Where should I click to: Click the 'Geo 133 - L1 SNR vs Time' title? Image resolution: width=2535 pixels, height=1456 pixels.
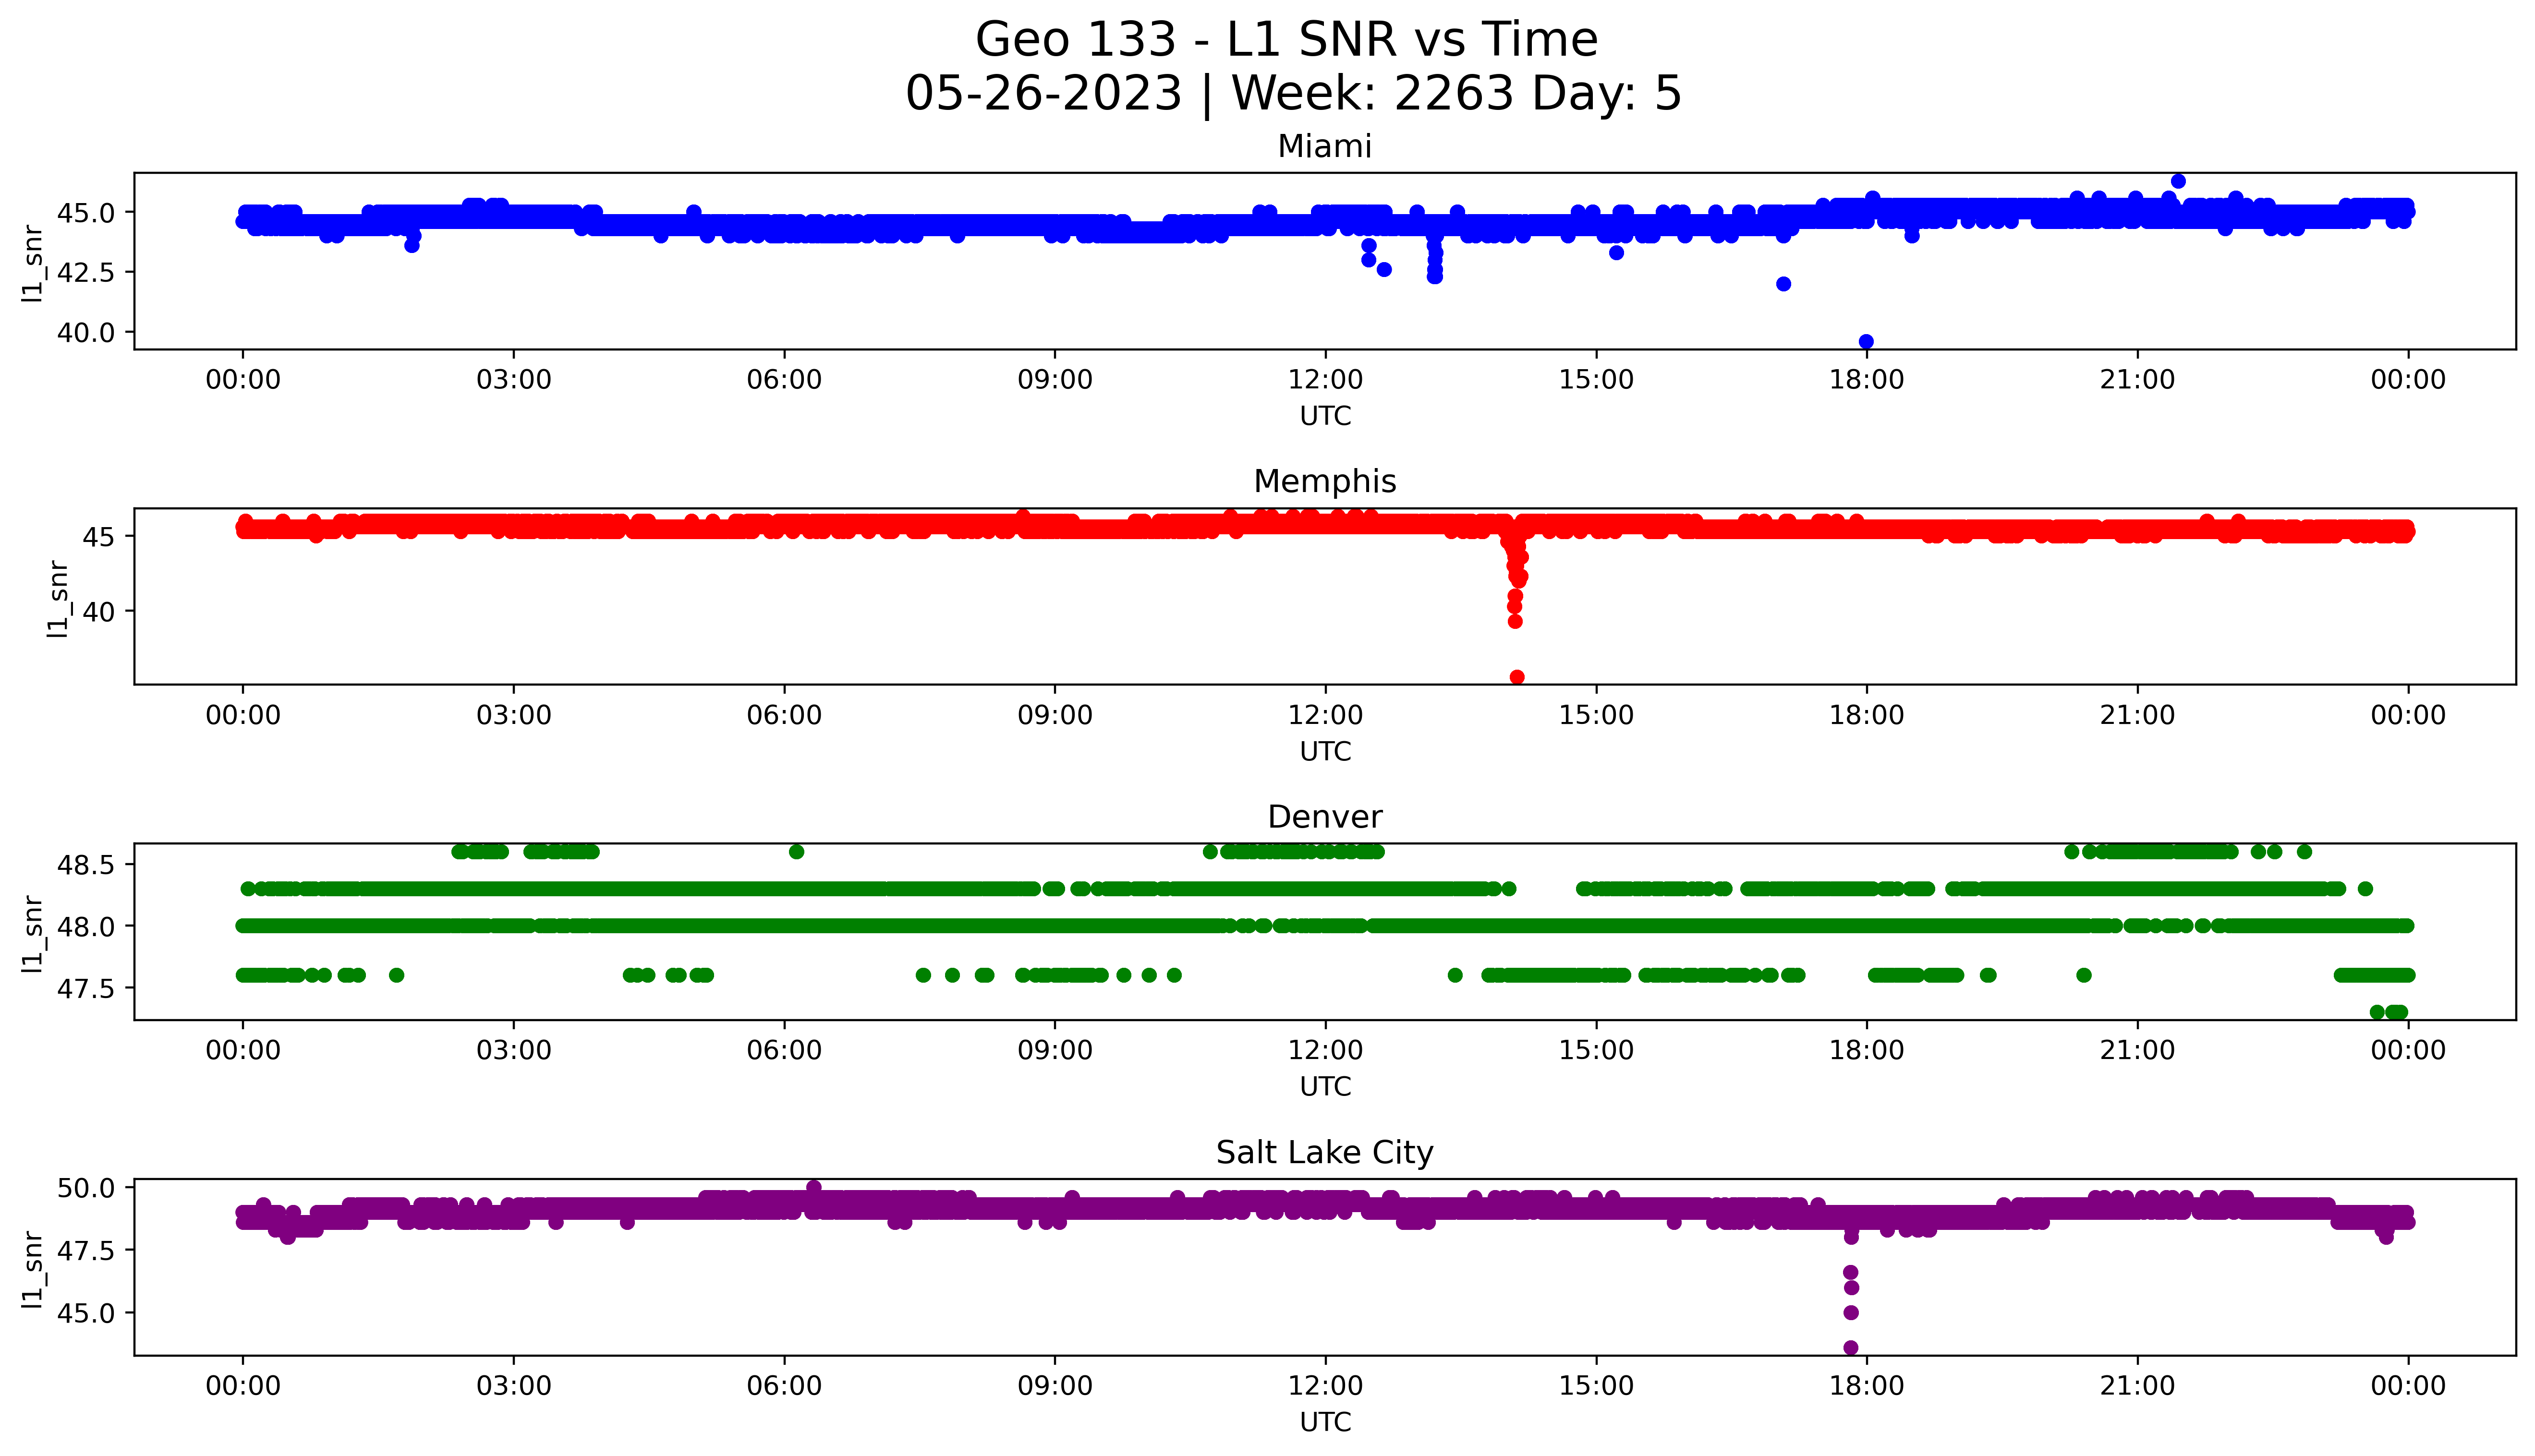pyautogui.click(x=1286, y=40)
